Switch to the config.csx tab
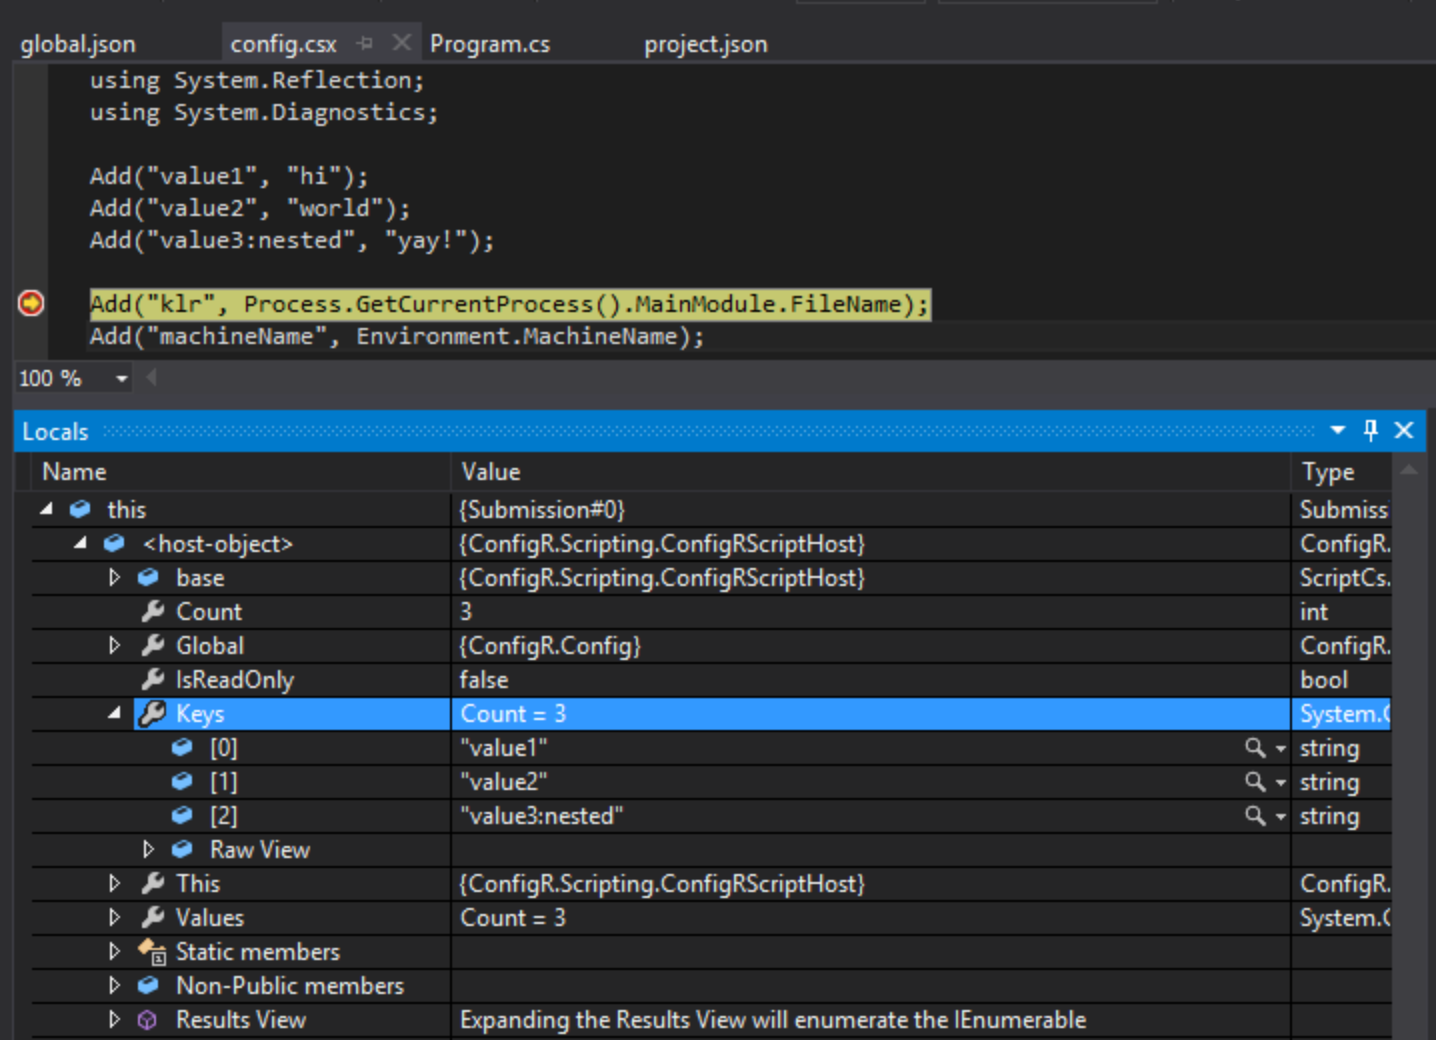The width and height of the screenshot is (1436, 1040). tap(283, 44)
